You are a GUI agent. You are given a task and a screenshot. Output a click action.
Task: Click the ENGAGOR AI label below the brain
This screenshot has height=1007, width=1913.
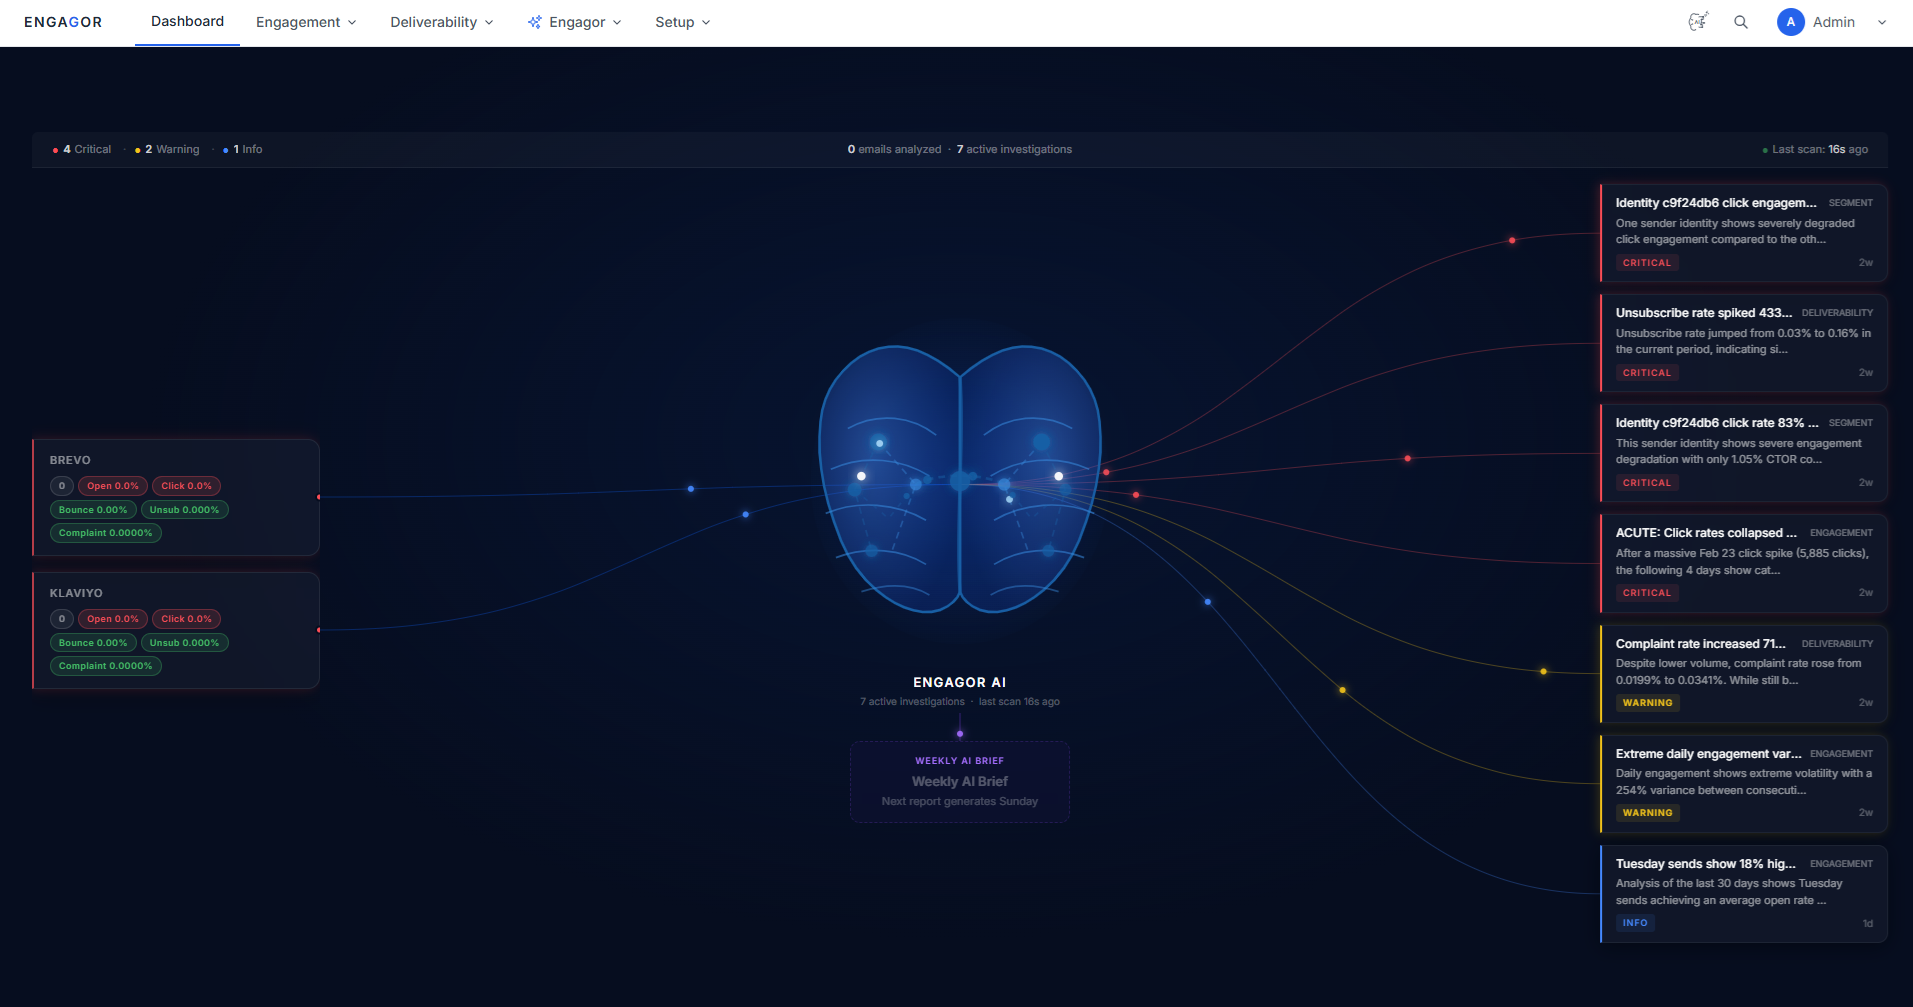click(x=960, y=682)
